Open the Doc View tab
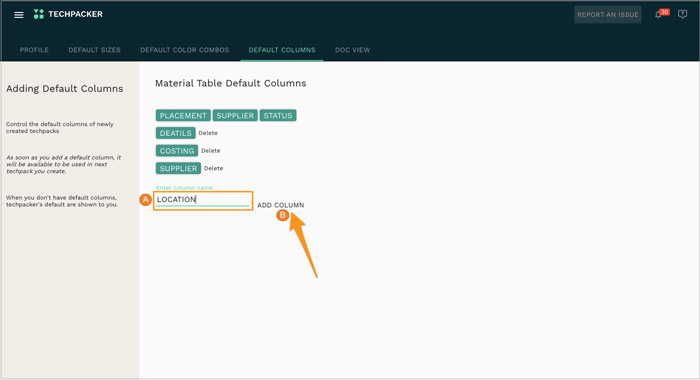 click(x=352, y=50)
